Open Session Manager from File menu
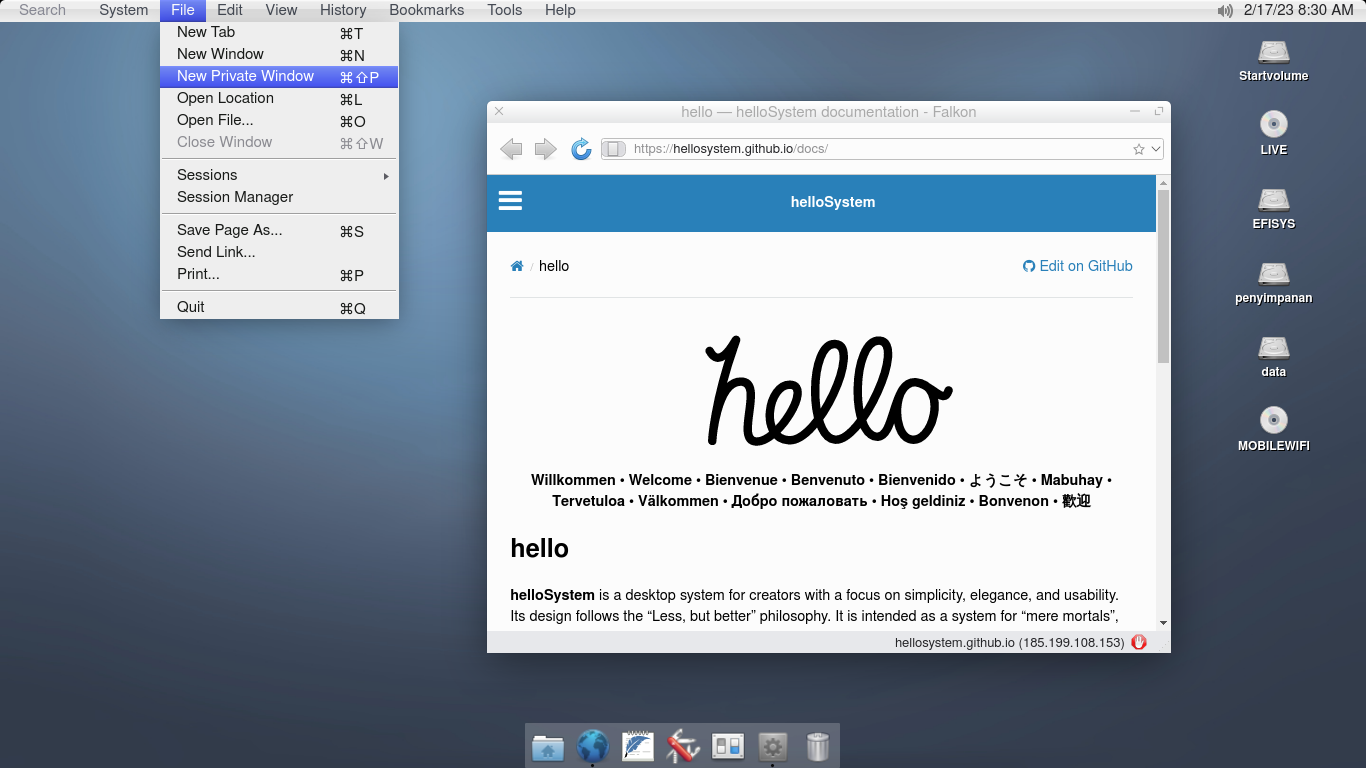Viewport: 1366px width, 768px height. (279, 197)
